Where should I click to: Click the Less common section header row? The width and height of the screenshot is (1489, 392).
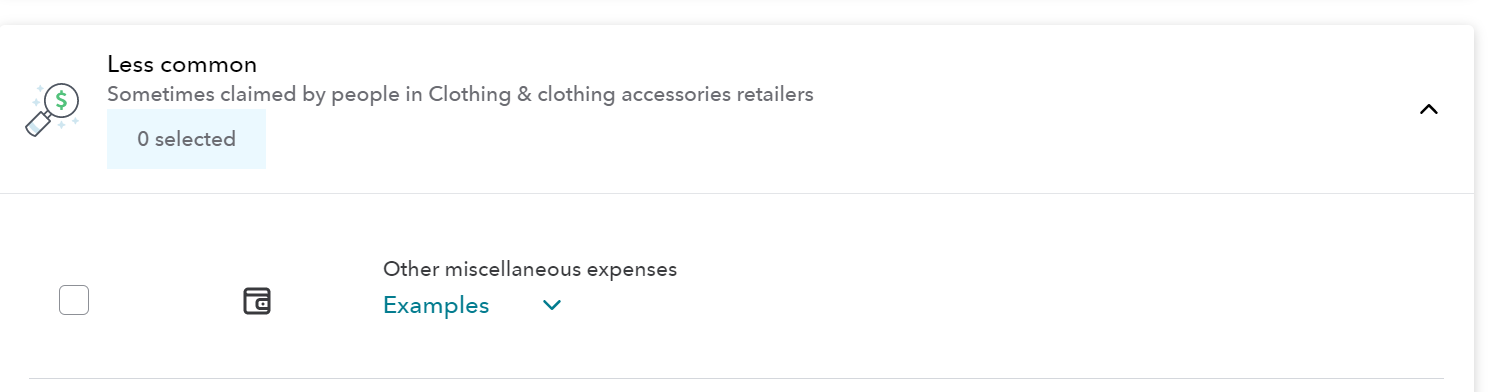[737, 109]
